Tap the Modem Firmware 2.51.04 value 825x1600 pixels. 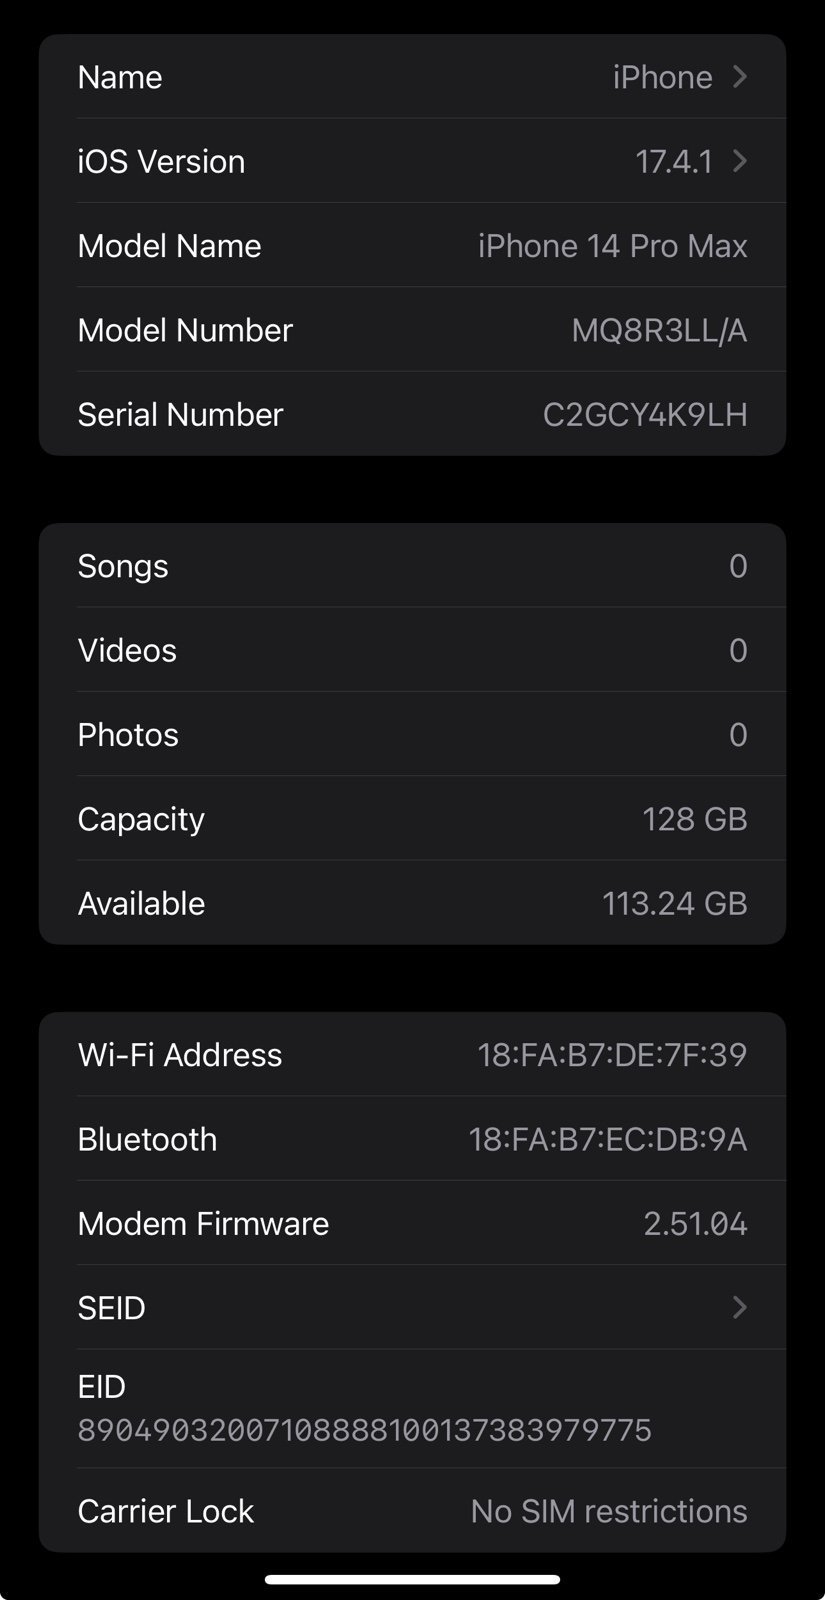695,1224
